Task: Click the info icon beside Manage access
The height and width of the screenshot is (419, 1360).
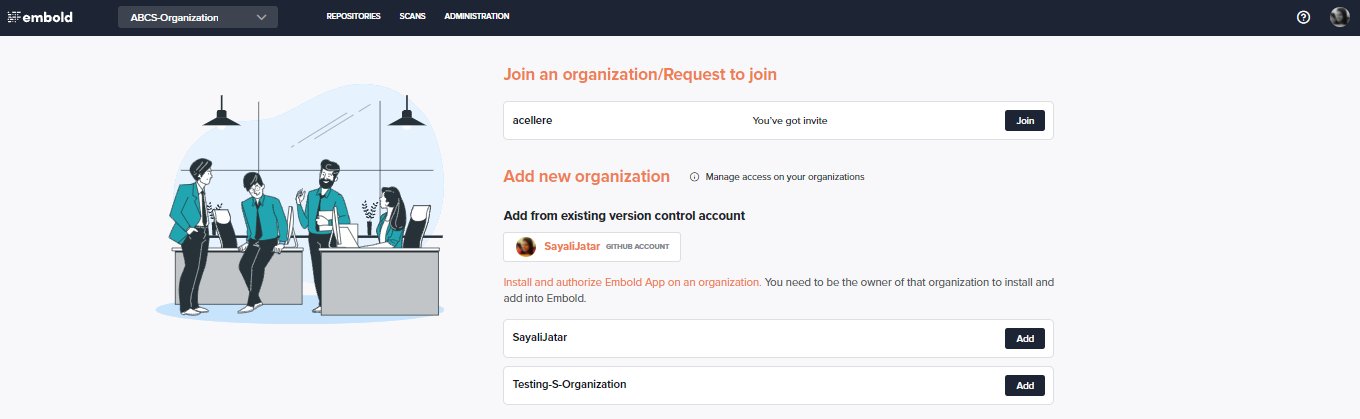Action: (x=694, y=177)
